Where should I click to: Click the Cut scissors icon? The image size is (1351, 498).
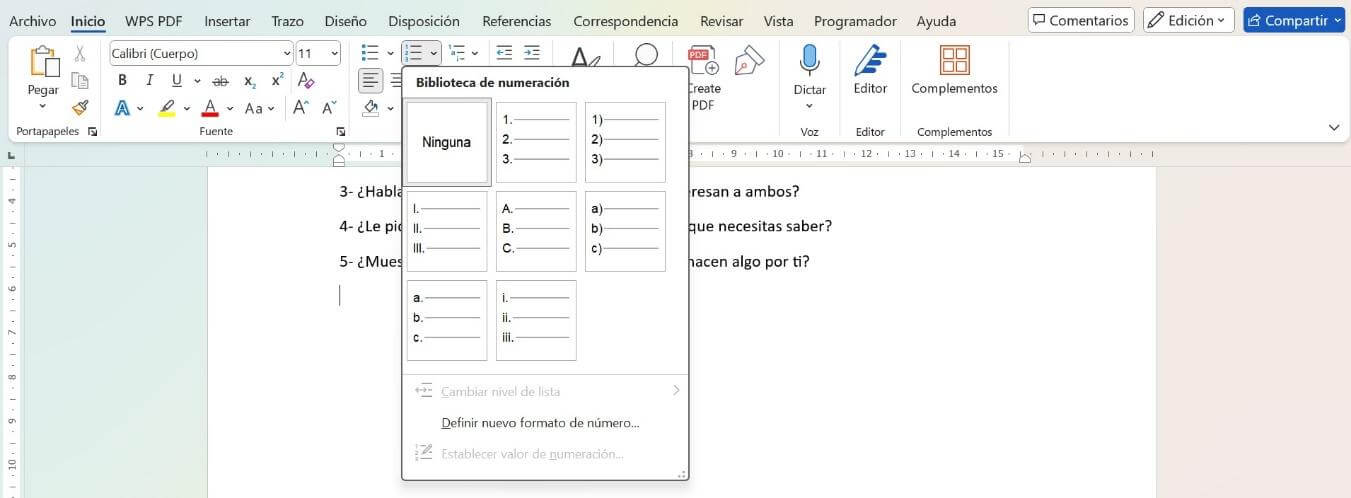click(x=80, y=54)
